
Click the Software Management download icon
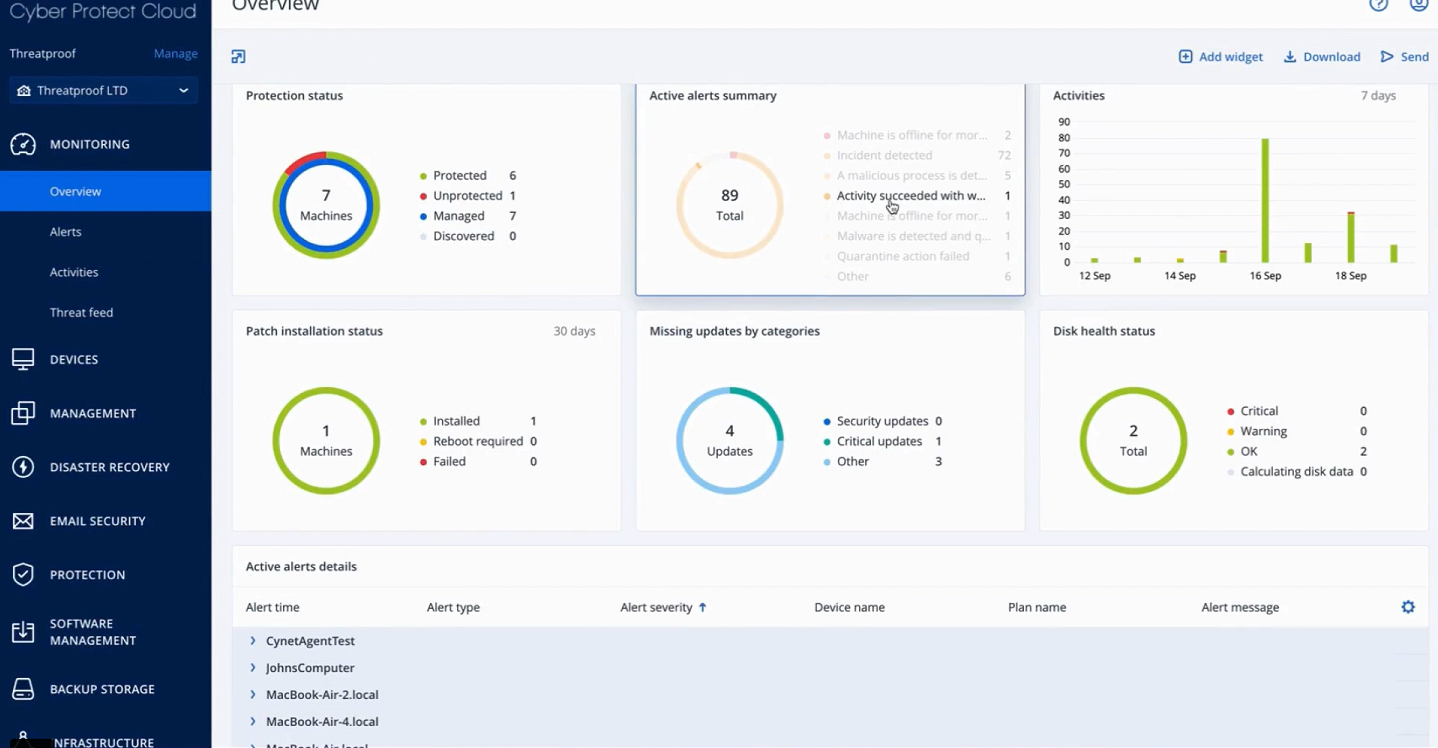tap(23, 632)
